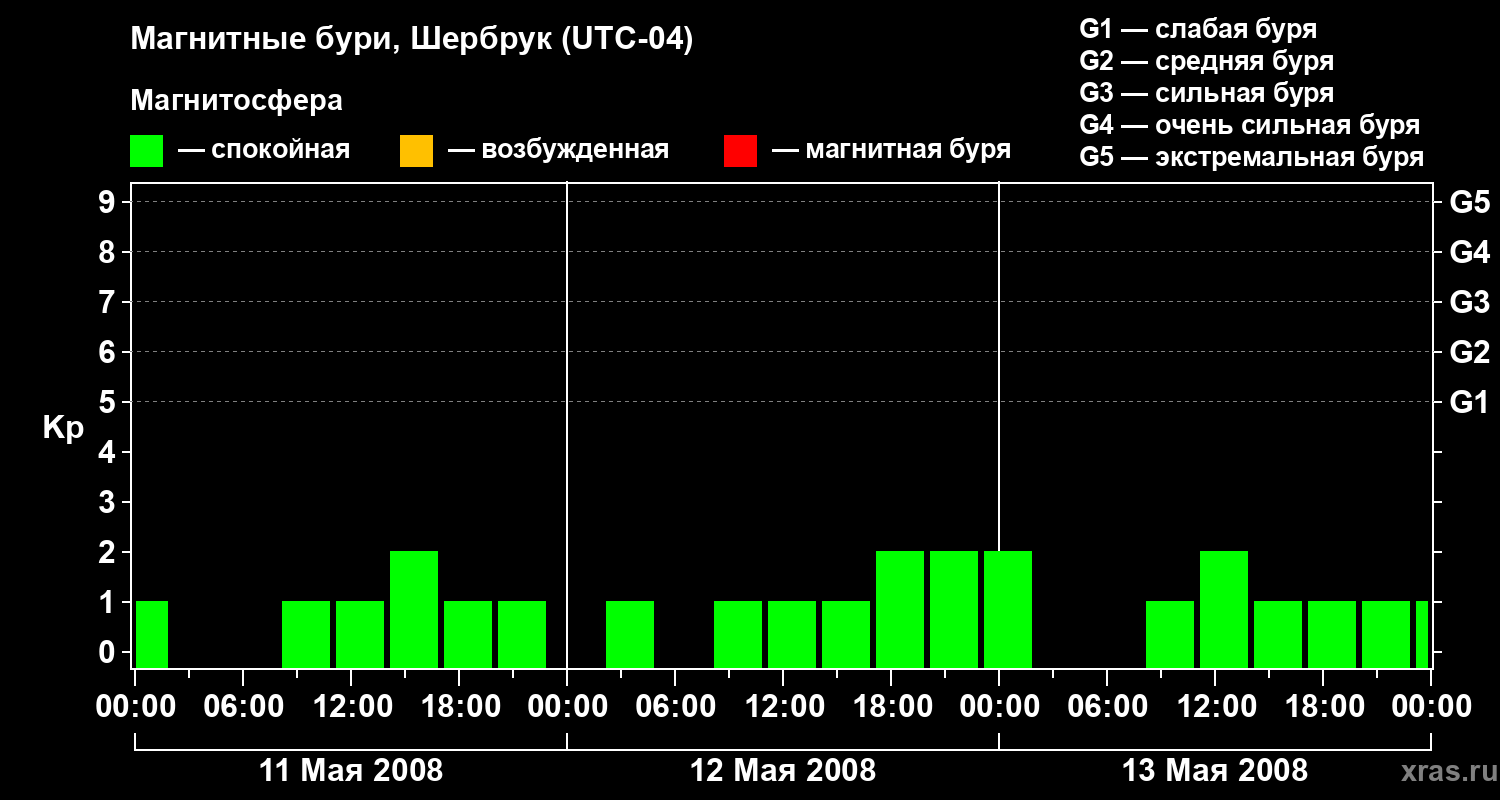Click the Kp 2 bar at 12:00 on 13 May

(1224, 609)
